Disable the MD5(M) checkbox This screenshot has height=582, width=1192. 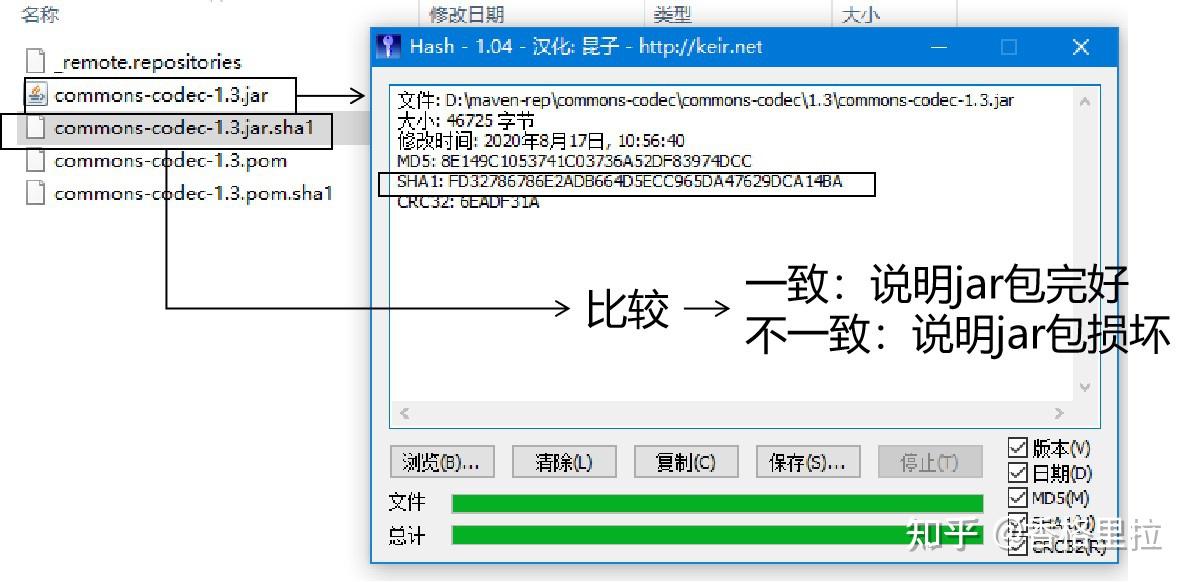click(1017, 498)
